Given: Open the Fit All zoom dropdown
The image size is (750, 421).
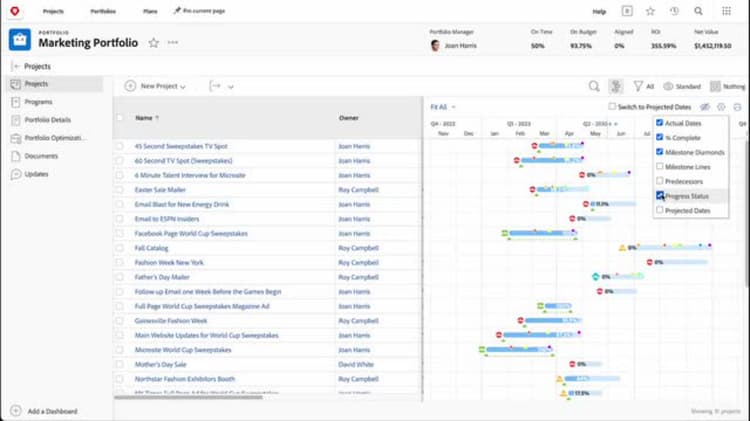Looking at the screenshot, I should tap(442, 107).
